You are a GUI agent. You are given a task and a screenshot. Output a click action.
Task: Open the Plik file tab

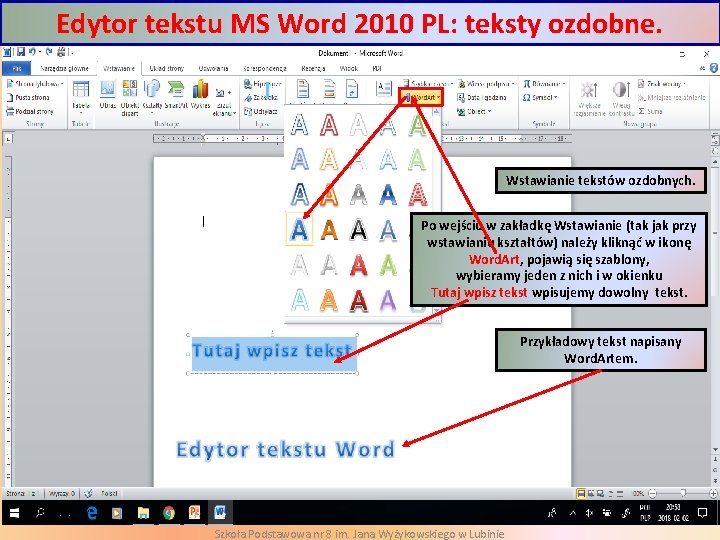[x=17, y=68]
